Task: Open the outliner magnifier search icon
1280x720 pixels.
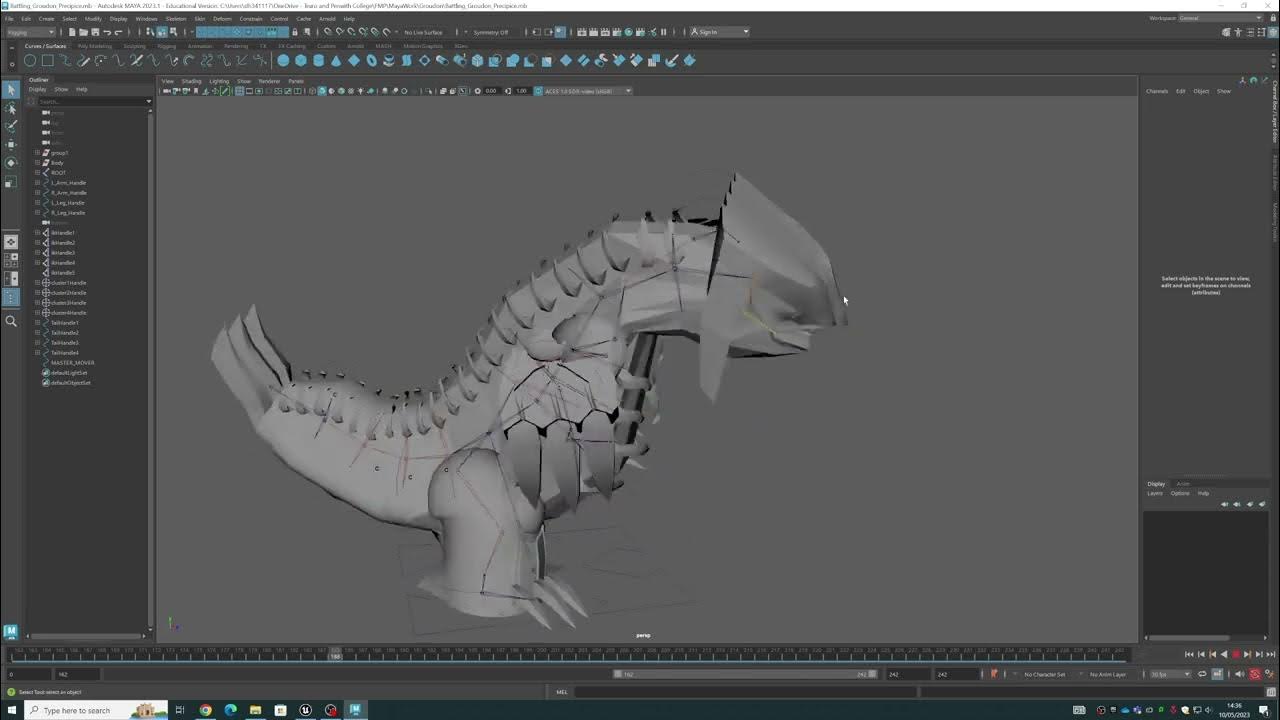Action: (x=11, y=321)
